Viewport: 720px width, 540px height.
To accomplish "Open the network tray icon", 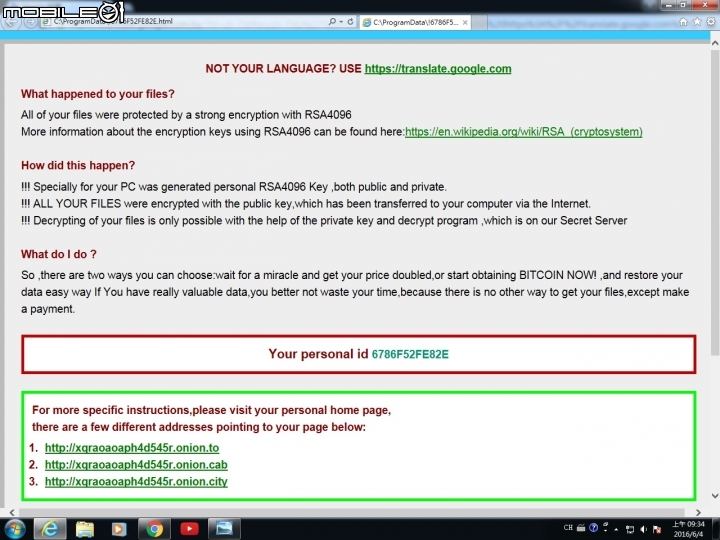I will (x=630, y=529).
